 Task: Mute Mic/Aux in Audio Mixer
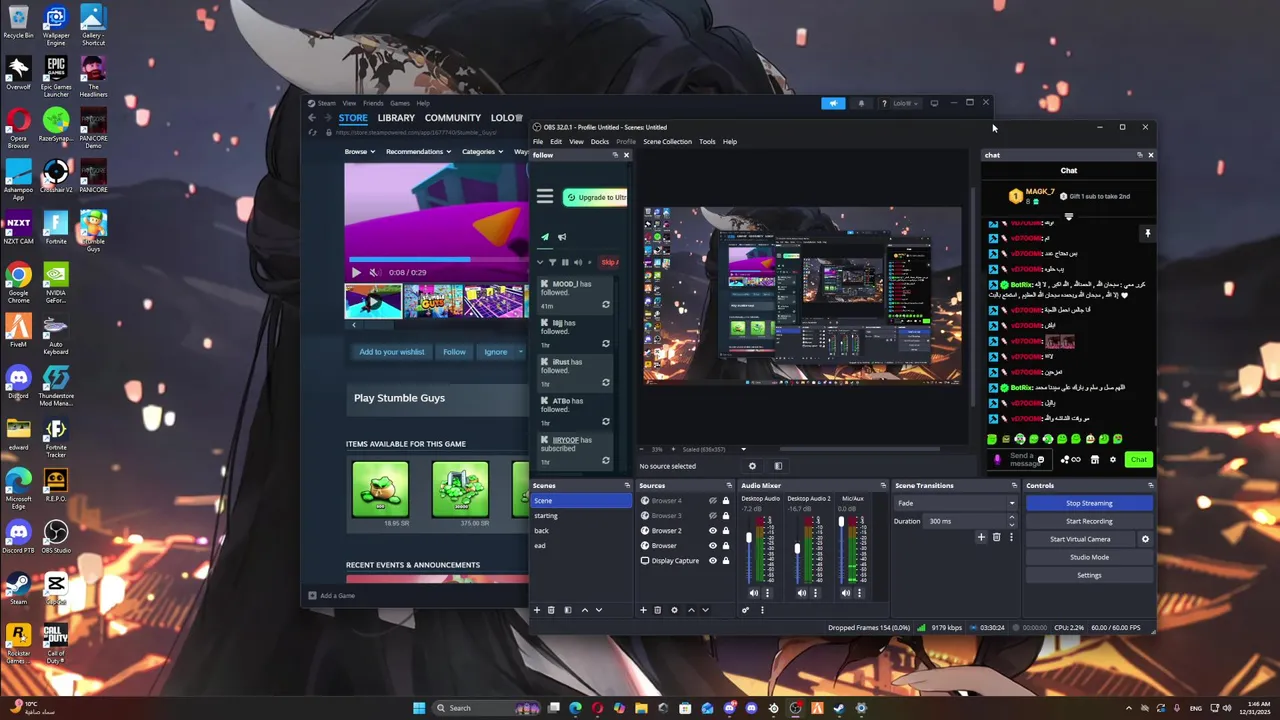846,593
